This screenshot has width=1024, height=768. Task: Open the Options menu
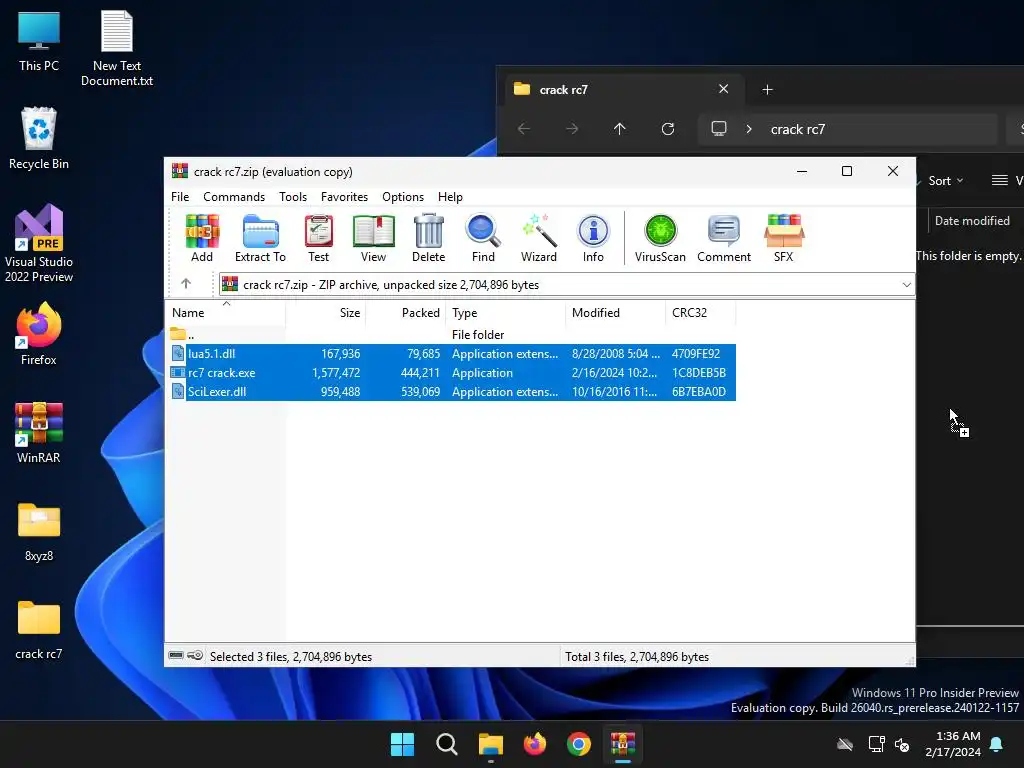(x=403, y=197)
